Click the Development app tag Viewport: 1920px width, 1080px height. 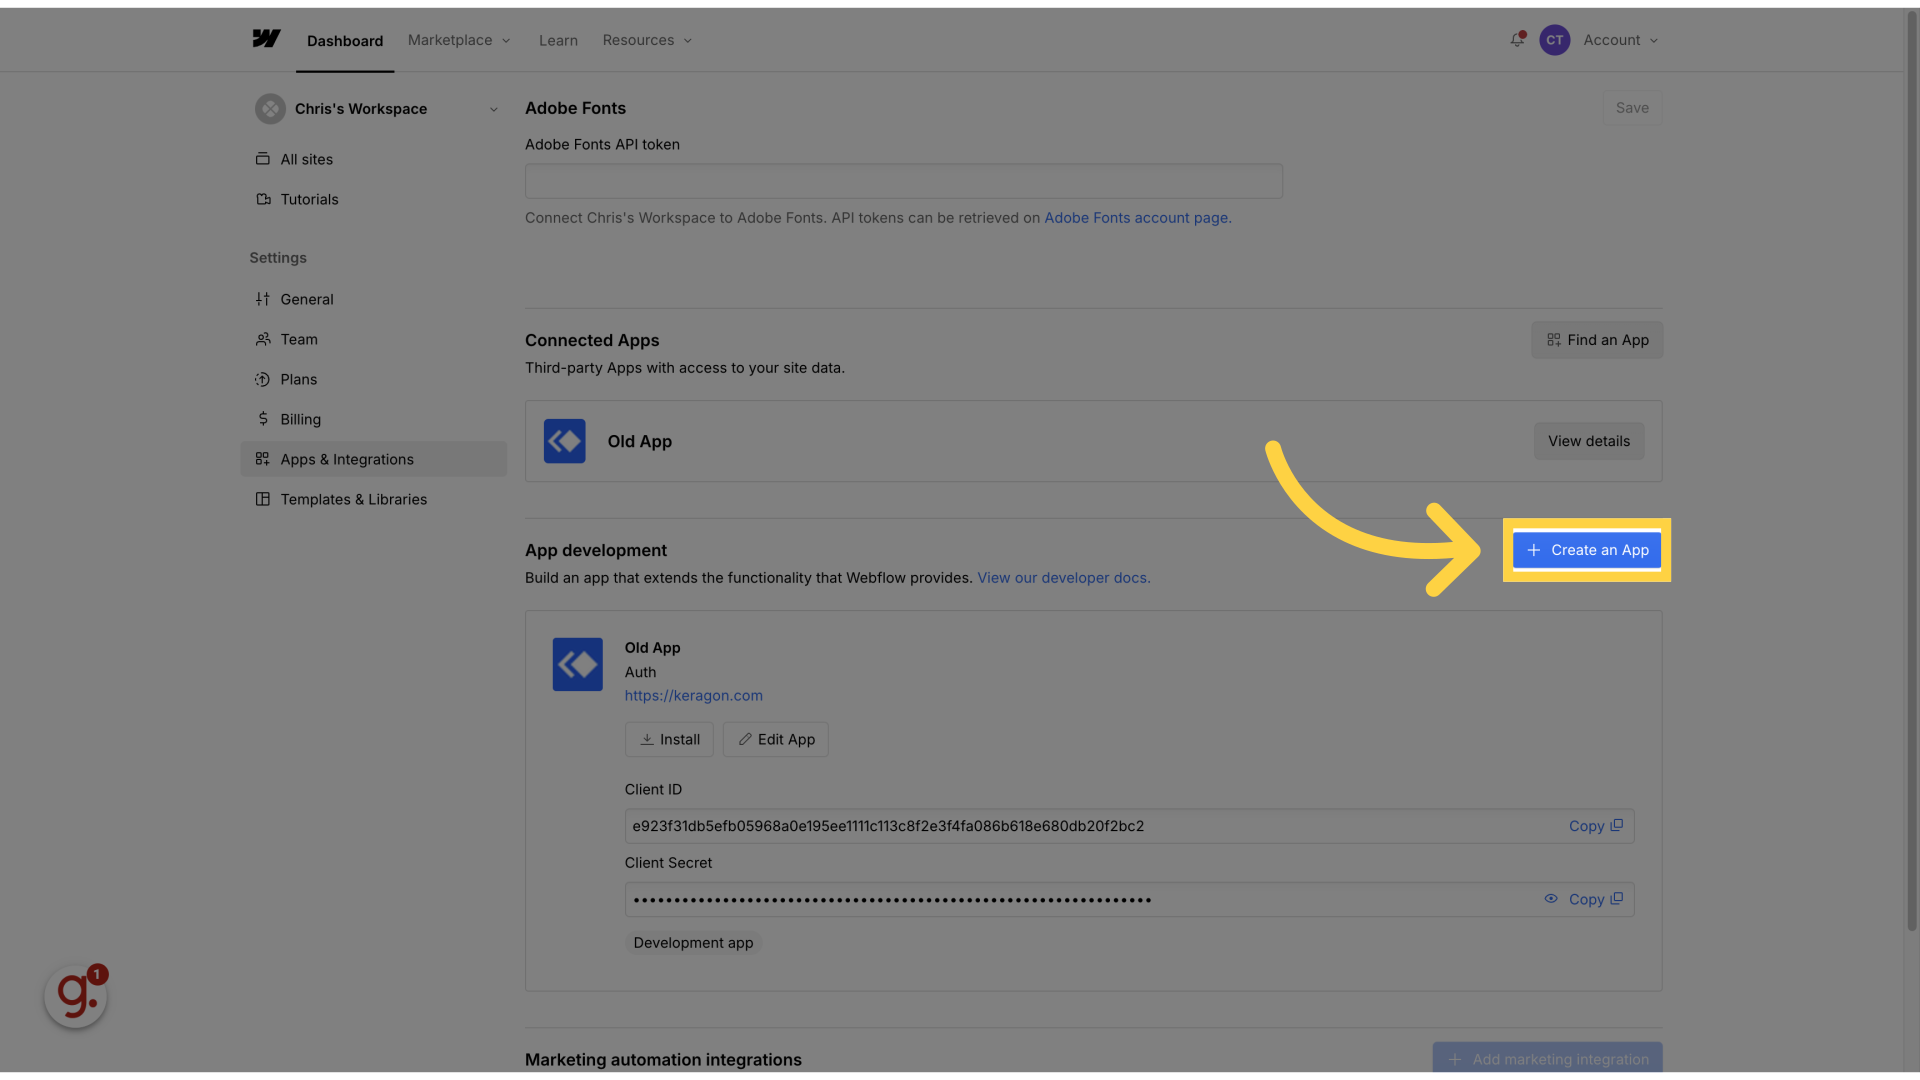click(693, 943)
